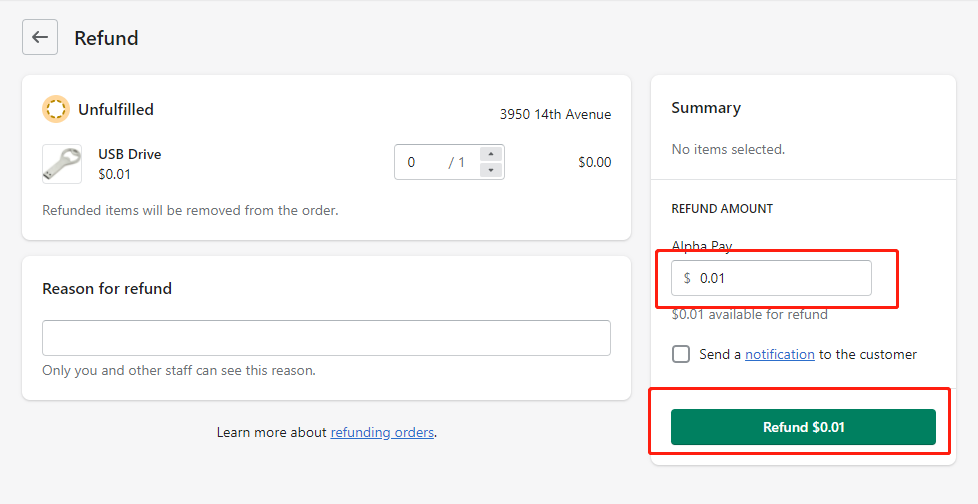Open the USB Drive product thumbnail
The width and height of the screenshot is (978, 504).
[x=62, y=164]
